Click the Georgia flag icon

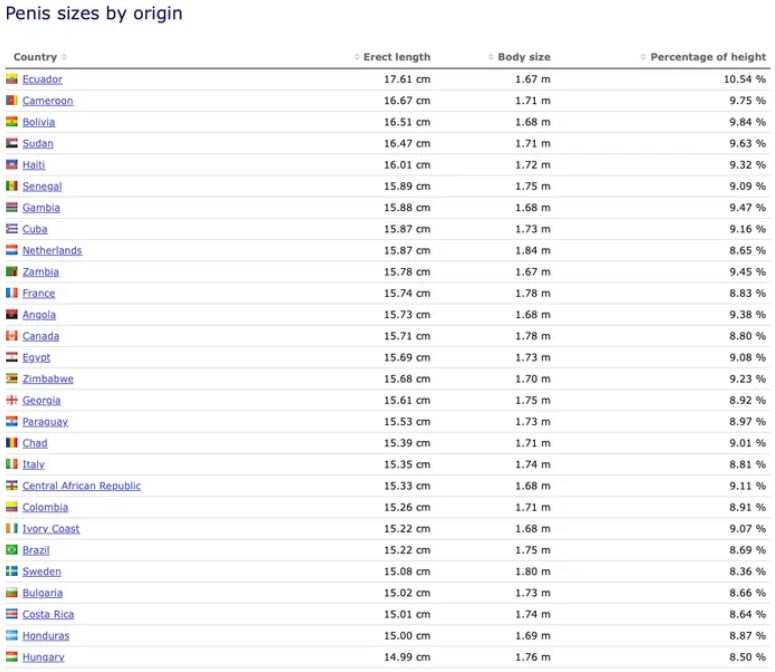click(12, 400)
